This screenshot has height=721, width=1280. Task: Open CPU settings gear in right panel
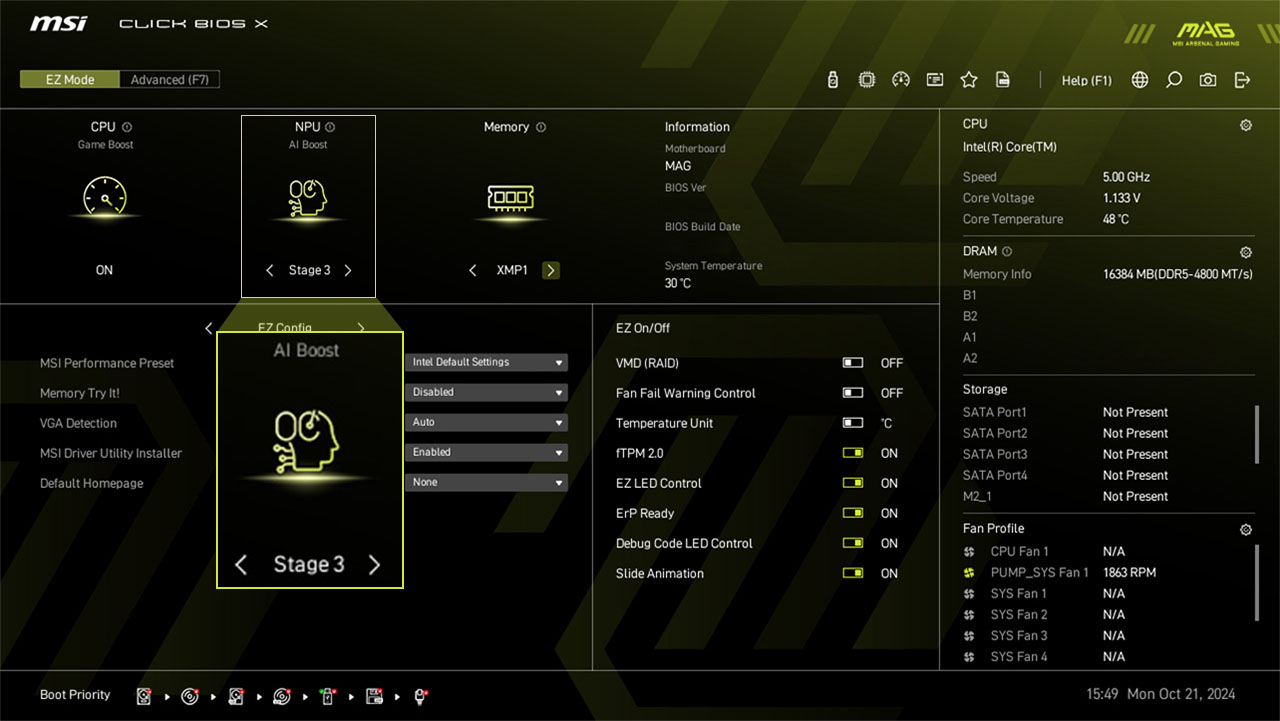click(x=1246, y=125)
